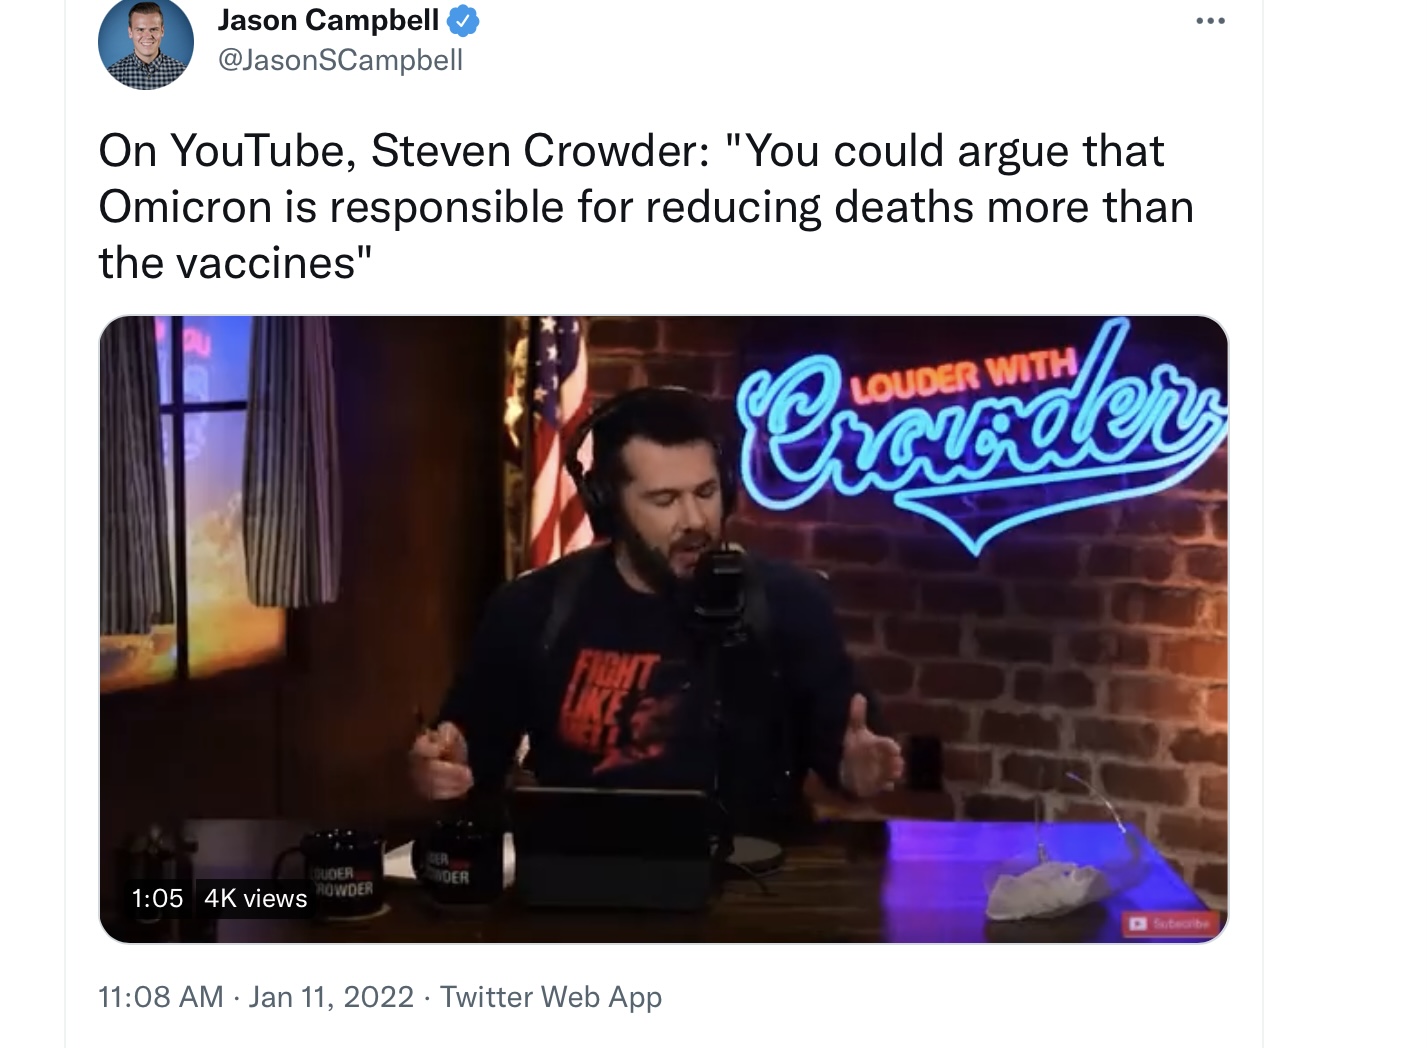Click the American flag in video
Screen dimensions: 1427x1048
pos(556,440)
